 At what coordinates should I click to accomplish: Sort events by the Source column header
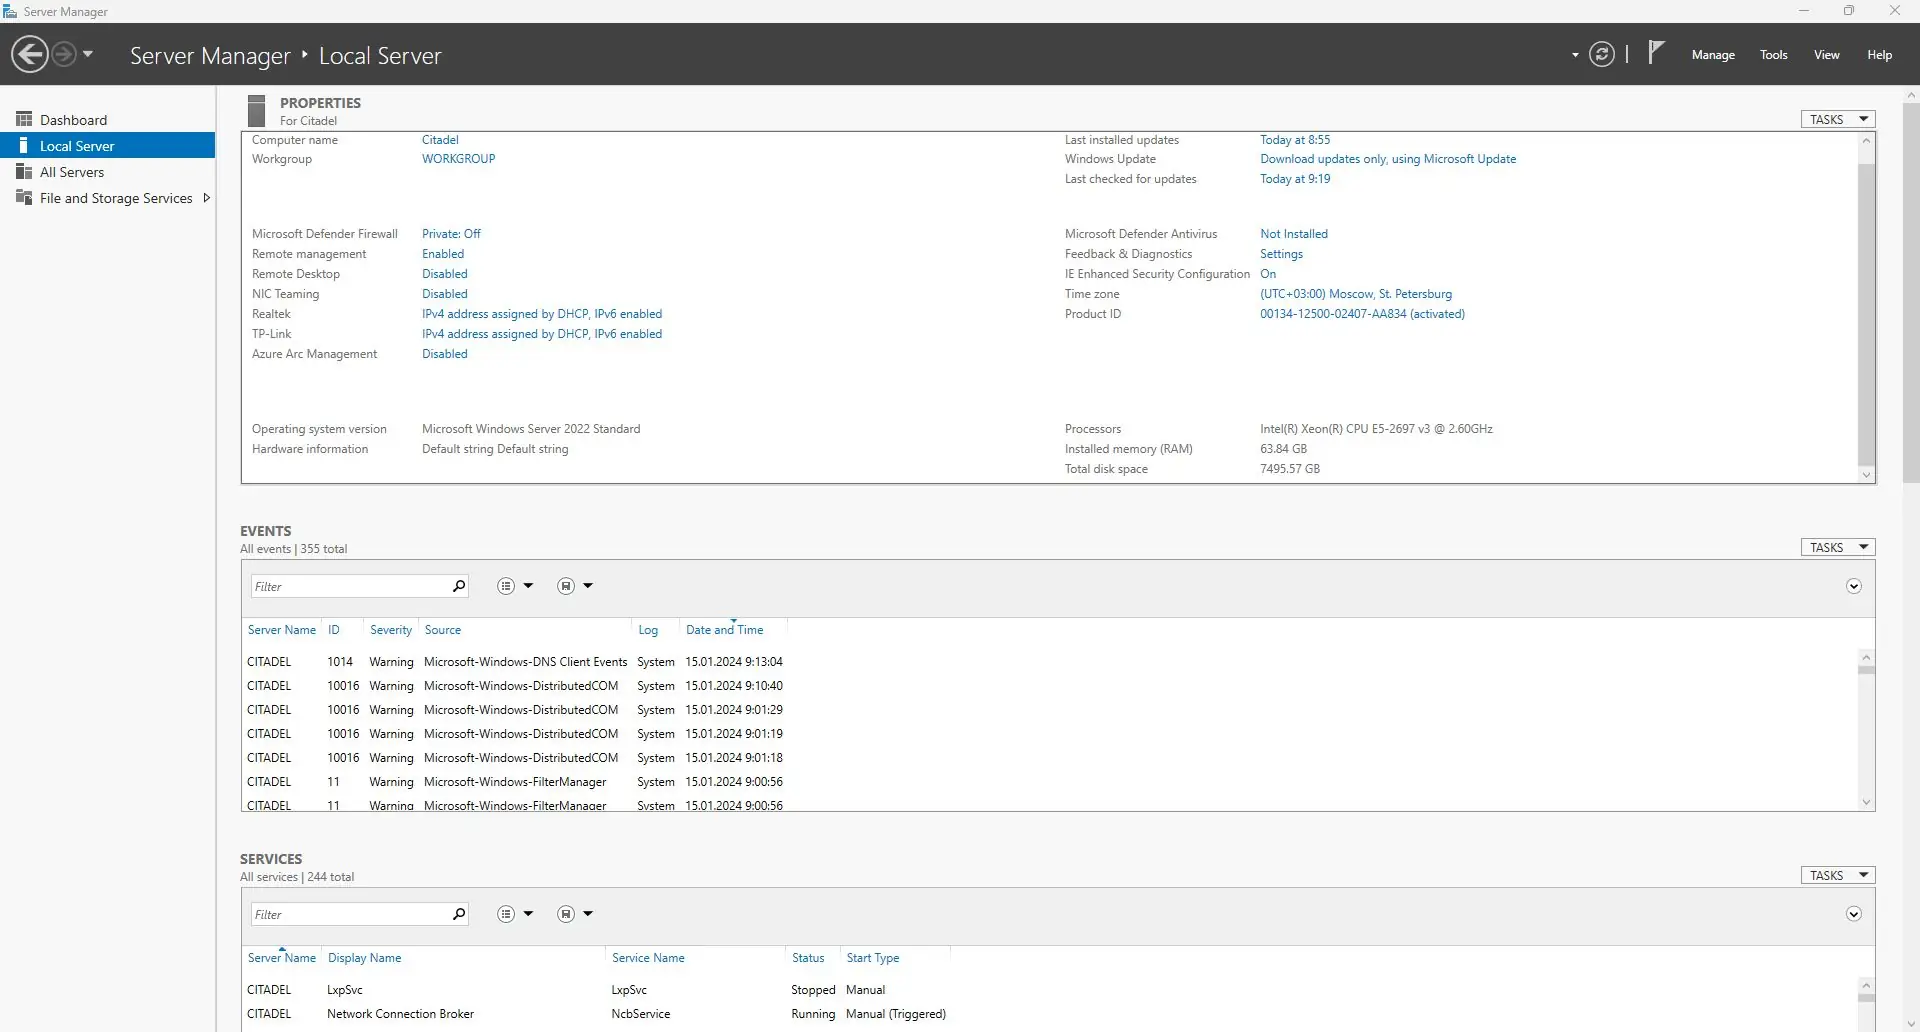coord(443,630)
